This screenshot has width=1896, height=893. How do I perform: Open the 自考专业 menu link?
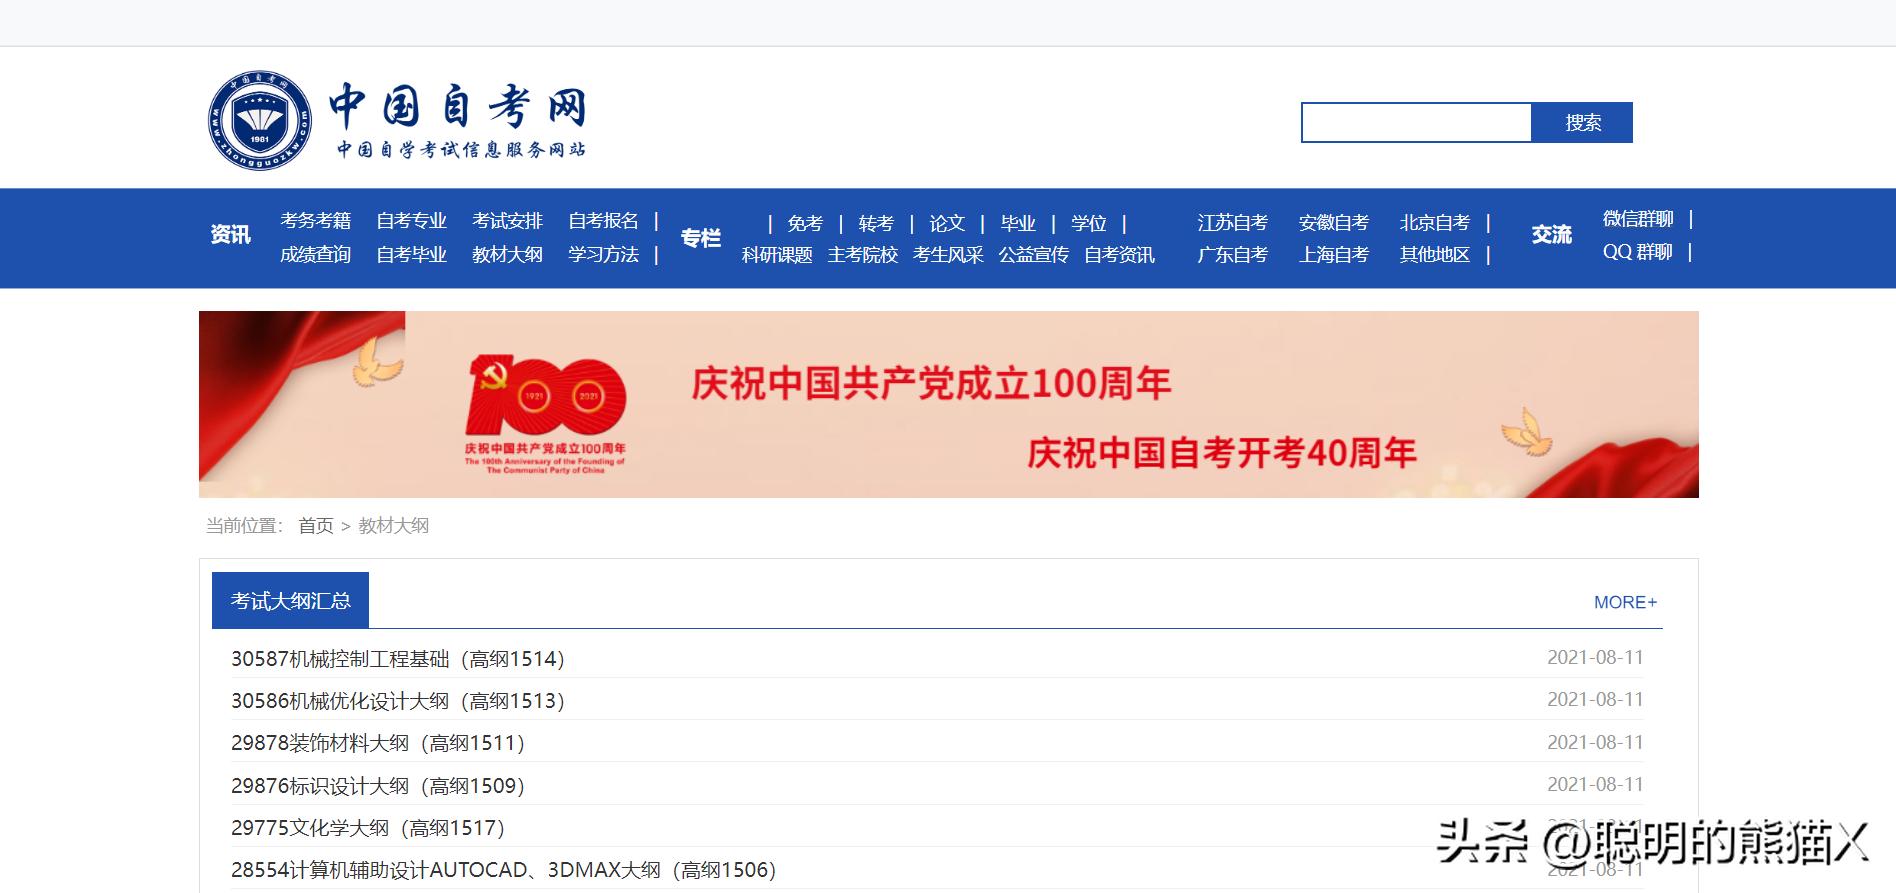click(x=411, y=220)
